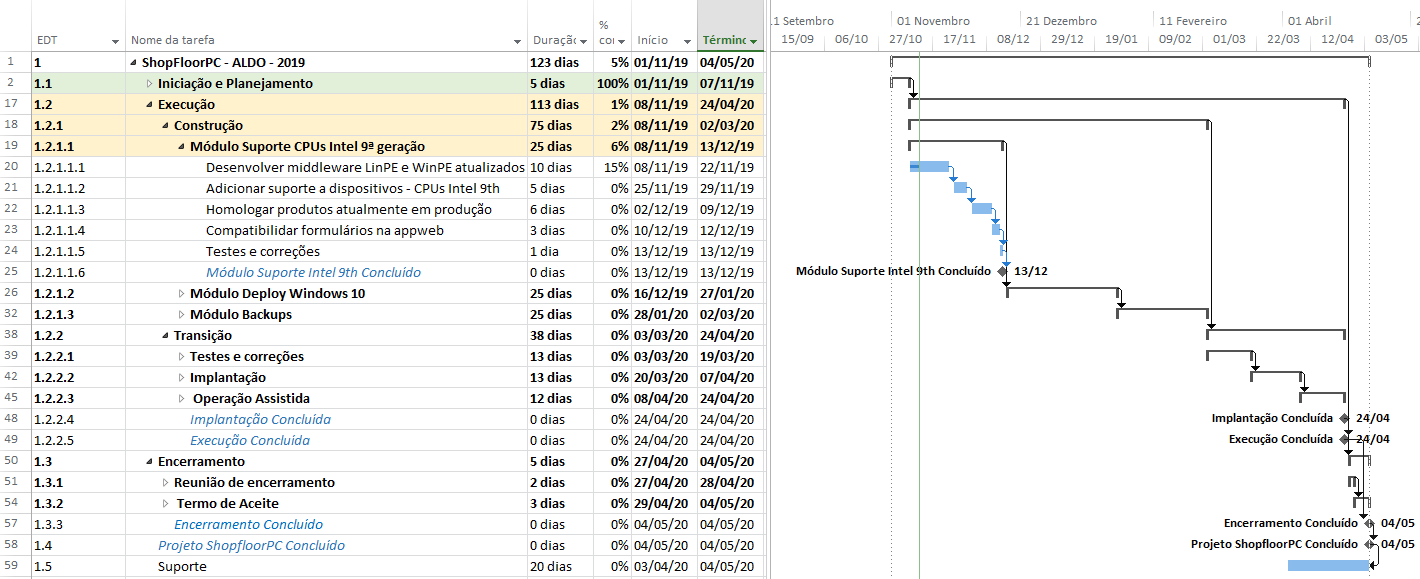Click the "08/12" date in the timescale
The height and width of the screenshot is (579, 1420).
point(1013,40)
